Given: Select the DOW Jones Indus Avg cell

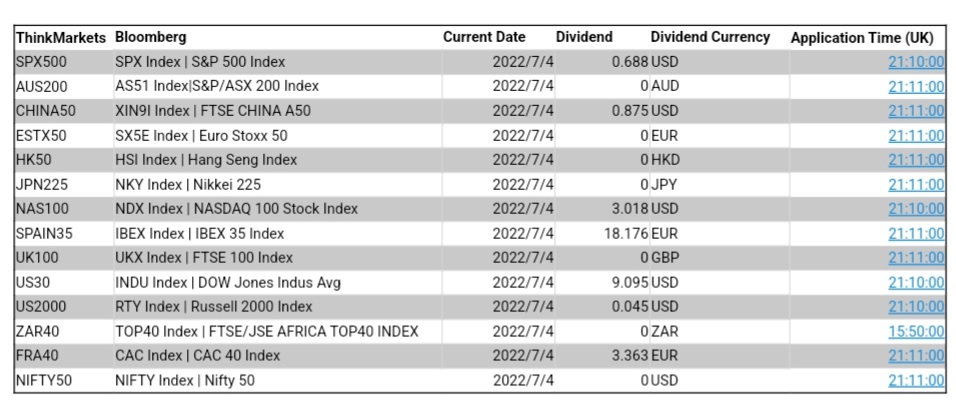Looking at the screenshot, I should pos(227,282).
